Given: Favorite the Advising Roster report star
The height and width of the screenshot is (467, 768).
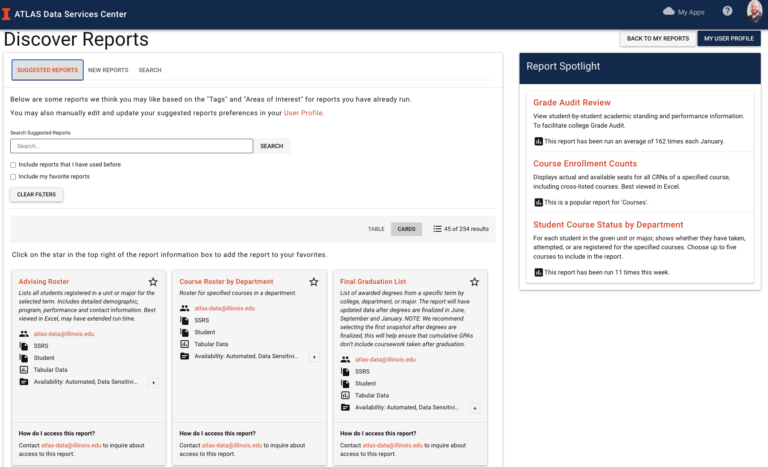Looking at the screenshot, I should 153,282.
